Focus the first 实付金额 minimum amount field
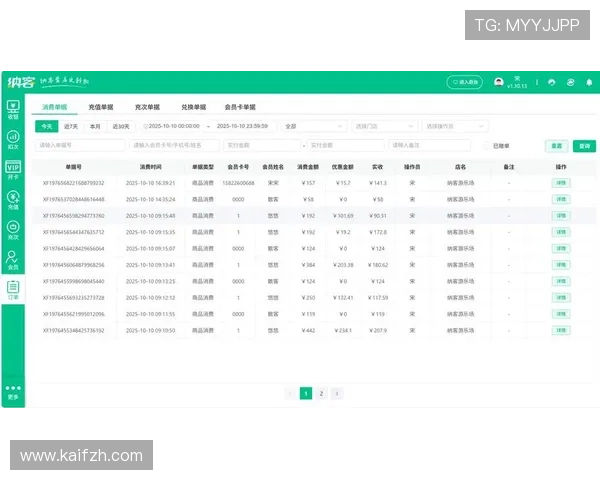 (262, 145)
